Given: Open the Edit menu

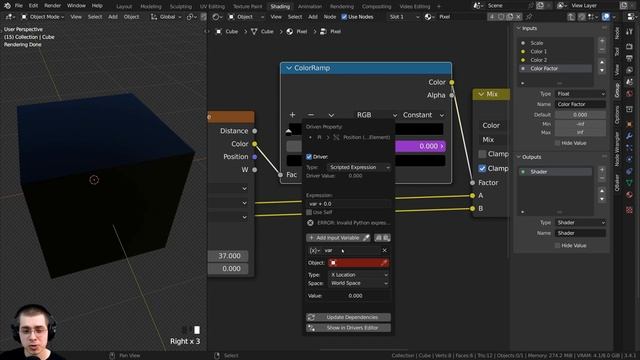Looking at the screenshot, I should [x=33, y=6].
